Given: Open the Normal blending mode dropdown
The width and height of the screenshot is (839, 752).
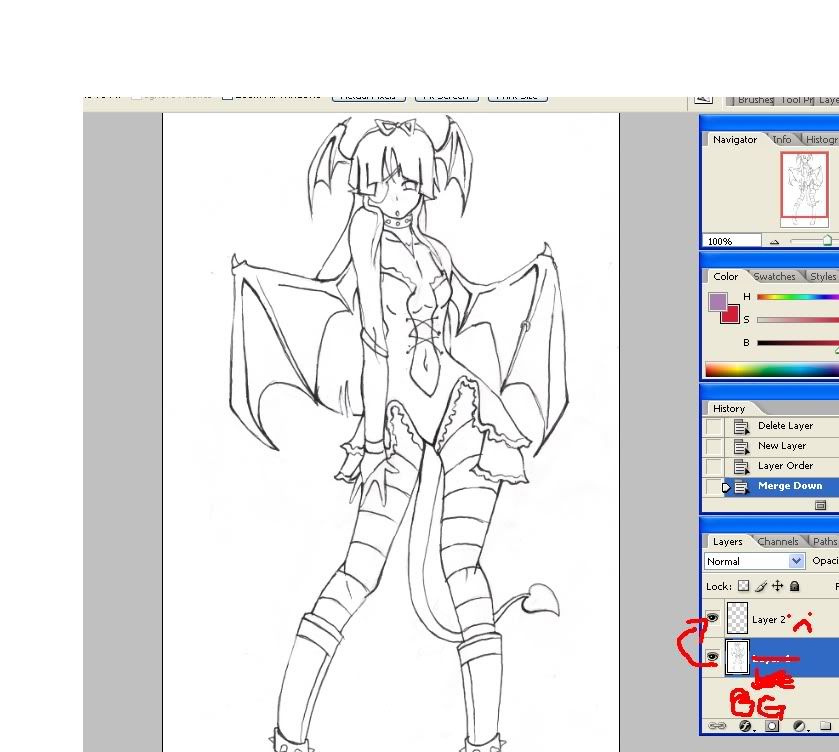Looking at the screenshot, I should pyautogui.click(x=754, y=561).
